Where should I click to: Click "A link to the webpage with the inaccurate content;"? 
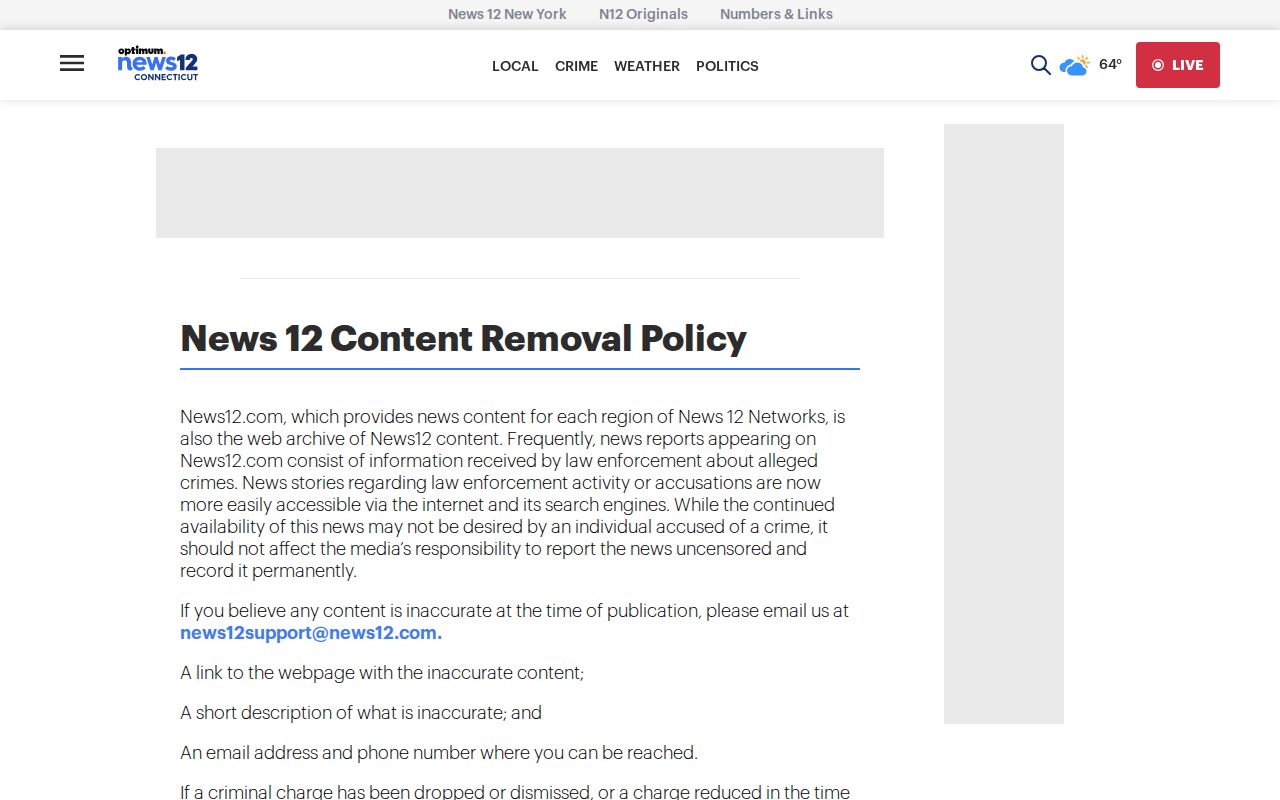pyautogui.click(x=382, y=673)
